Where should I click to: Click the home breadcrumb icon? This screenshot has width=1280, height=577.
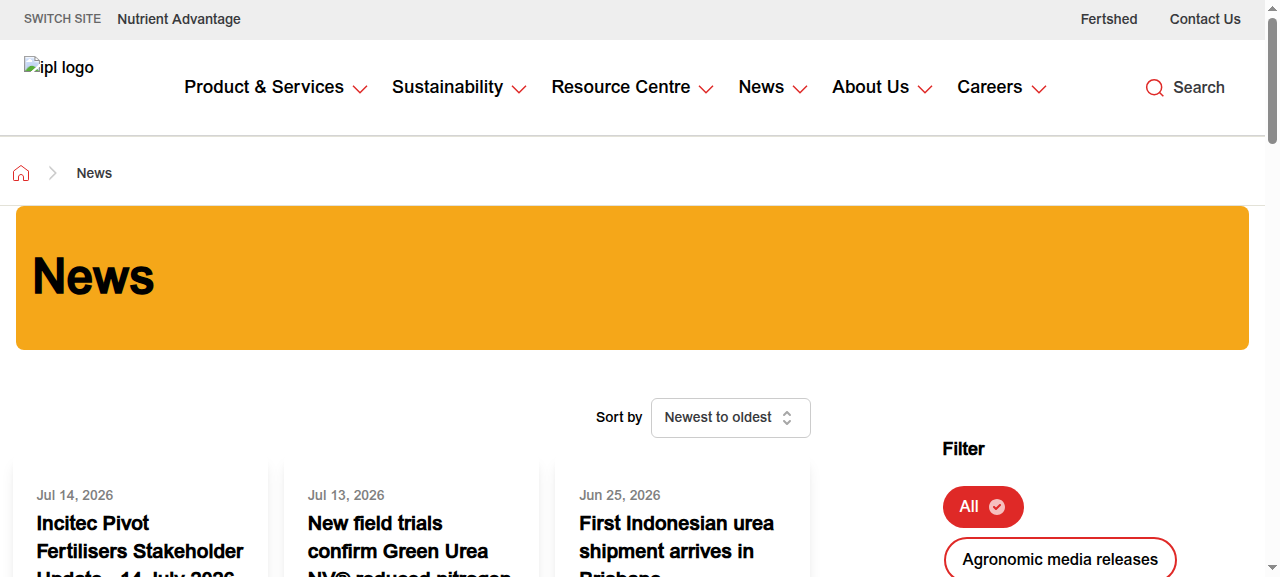click(x=21, y=173)
